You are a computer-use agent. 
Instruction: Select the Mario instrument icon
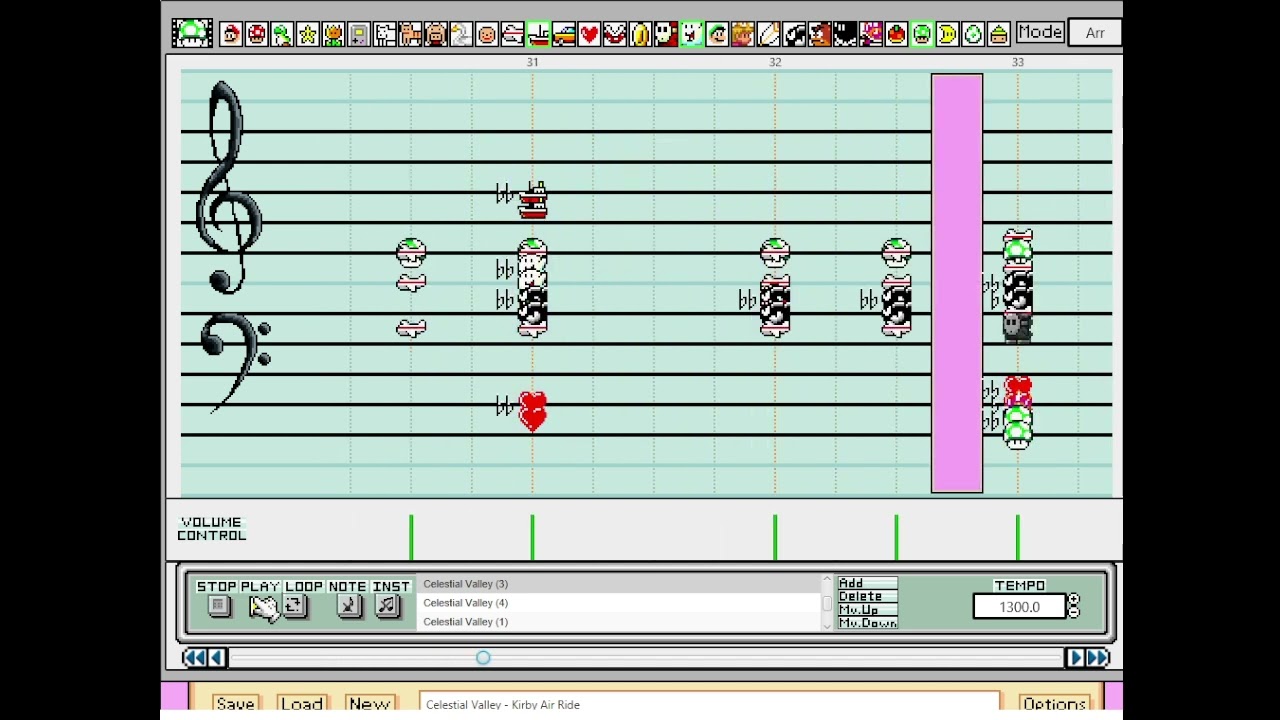pyautogui.click(x=231, y=34)
